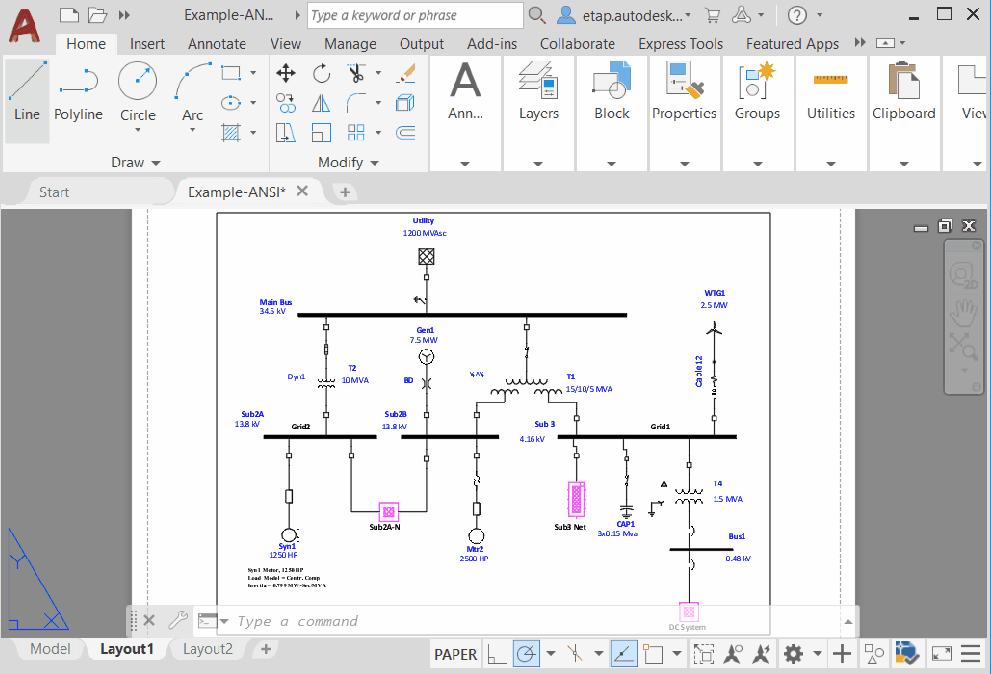
Task: Click the Rotate tool icon
Action: coord(321,73)
